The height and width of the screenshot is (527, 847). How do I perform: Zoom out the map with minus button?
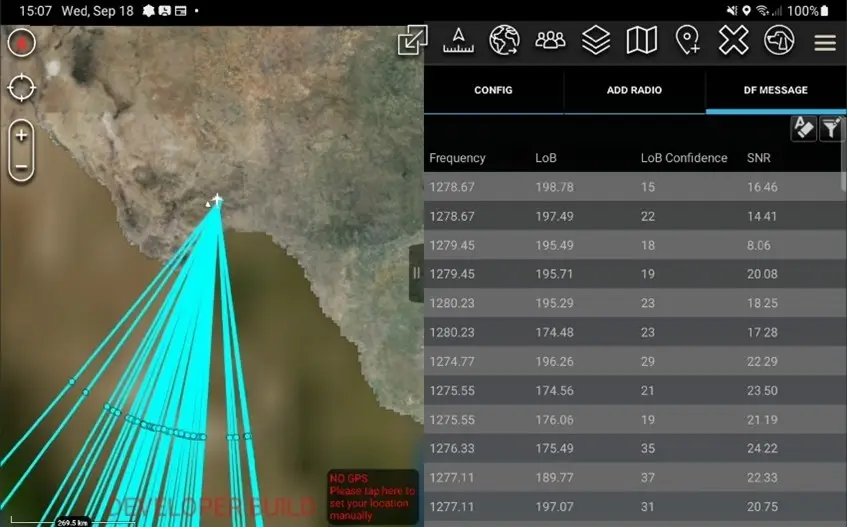[21, 166]
